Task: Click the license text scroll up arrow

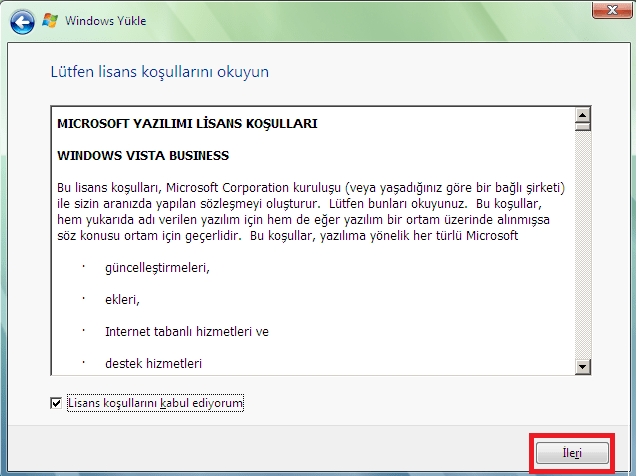Action: pyautogui.click(x=583, y=115)
